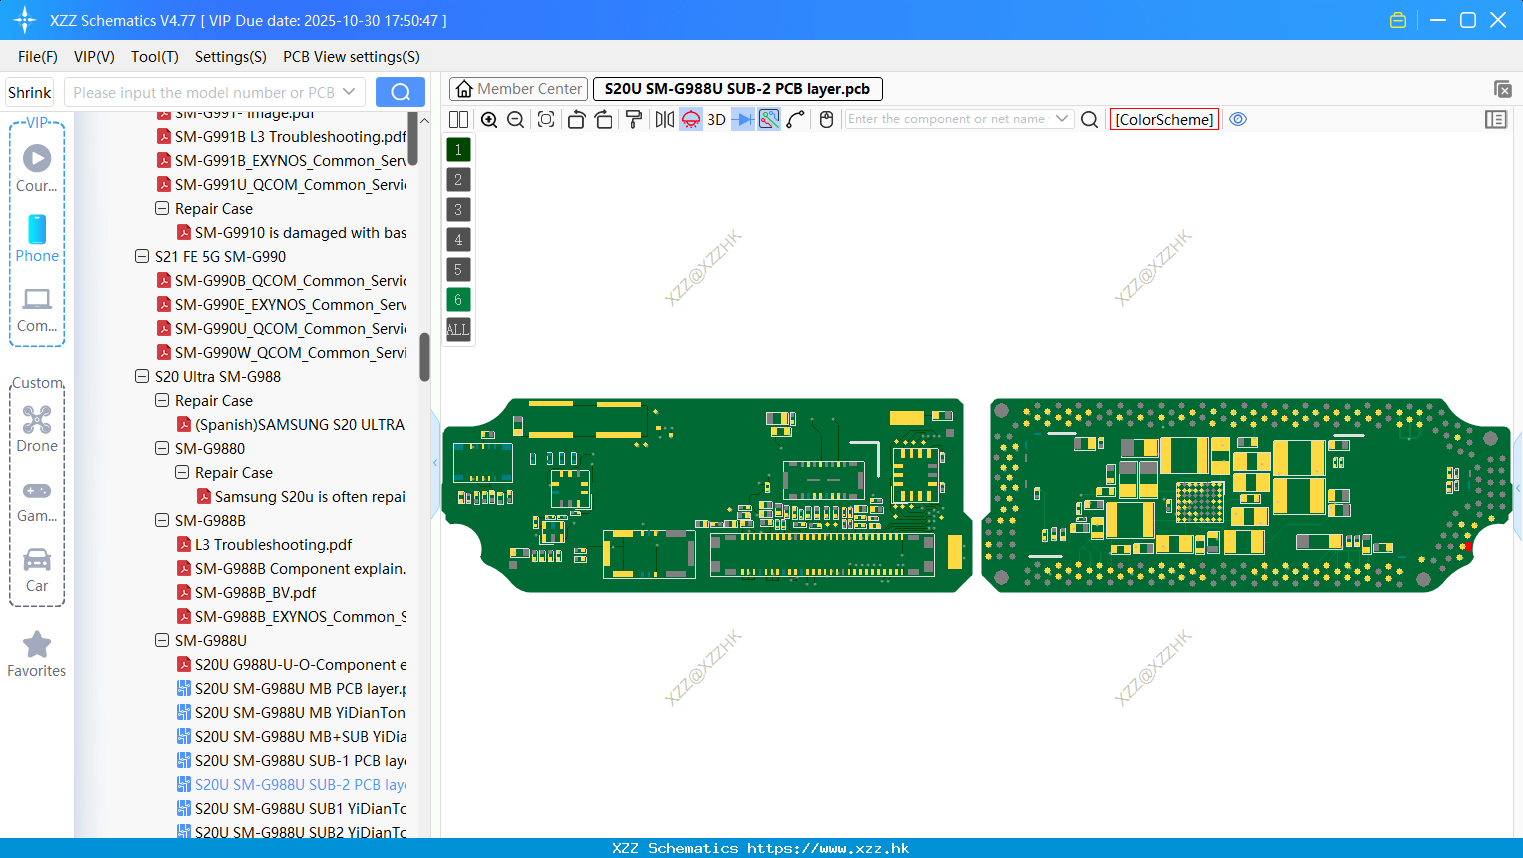Select the Computer category icon

[37, 310]
